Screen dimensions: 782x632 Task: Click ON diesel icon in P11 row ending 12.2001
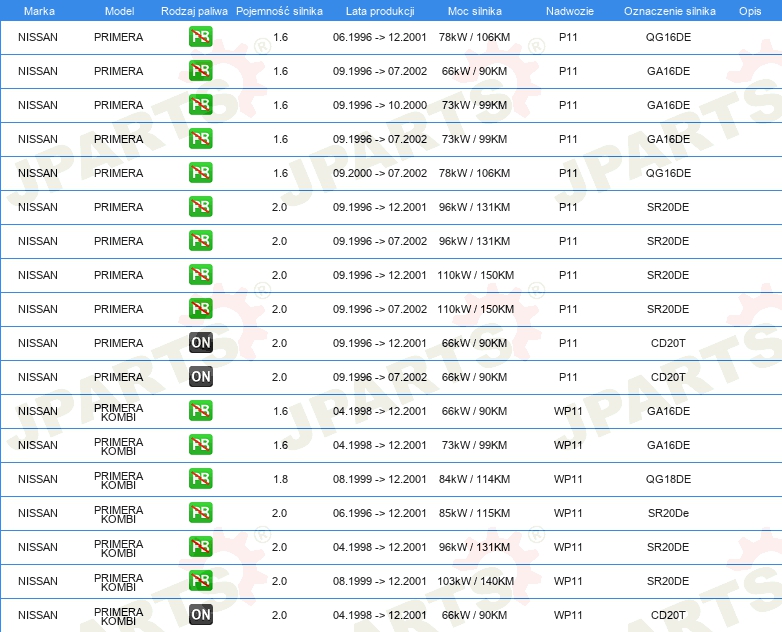click(200, 343)
